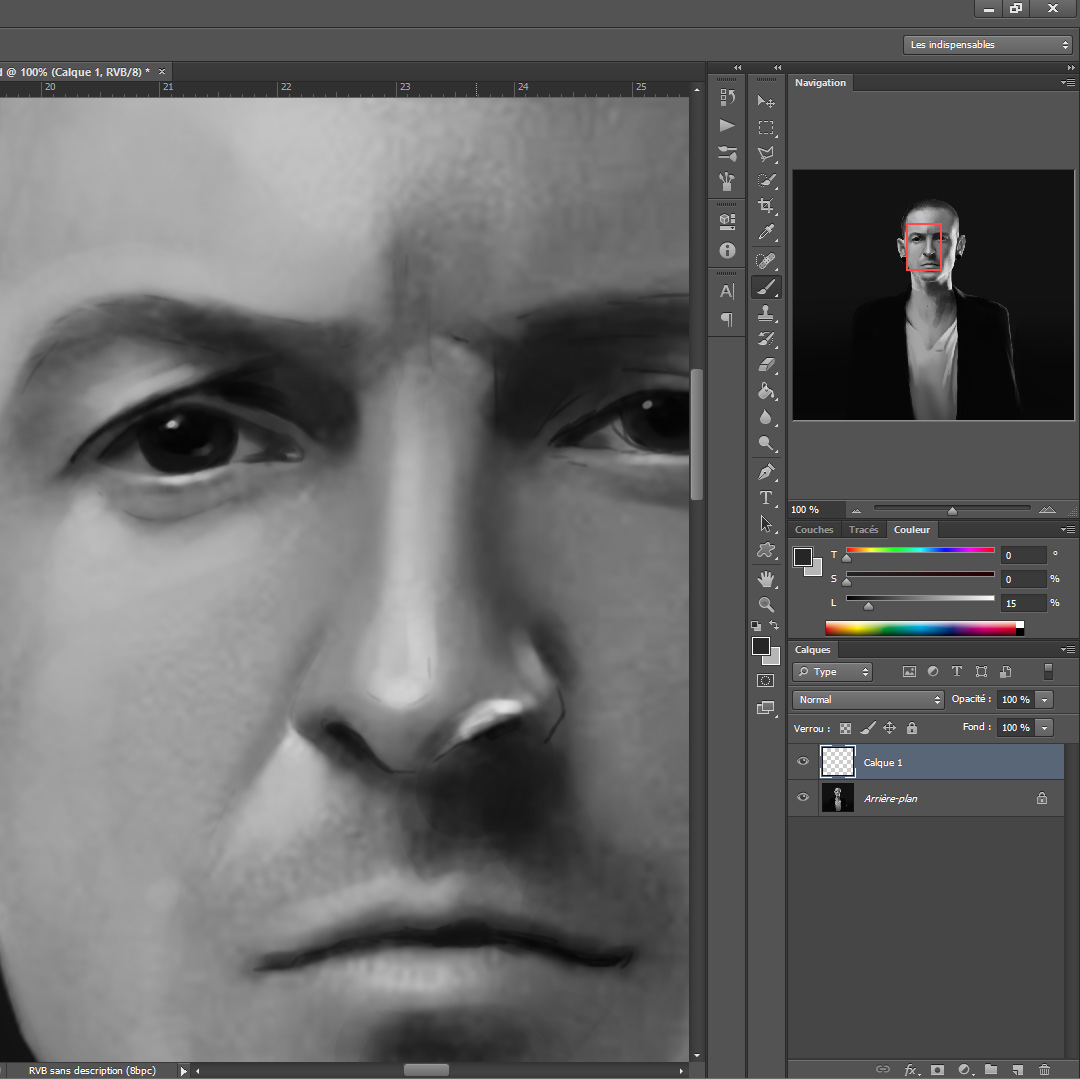Toggle the lock transparent pixels option
The width and height of the screenshot is (1080, 1080).
pos(845,728)
